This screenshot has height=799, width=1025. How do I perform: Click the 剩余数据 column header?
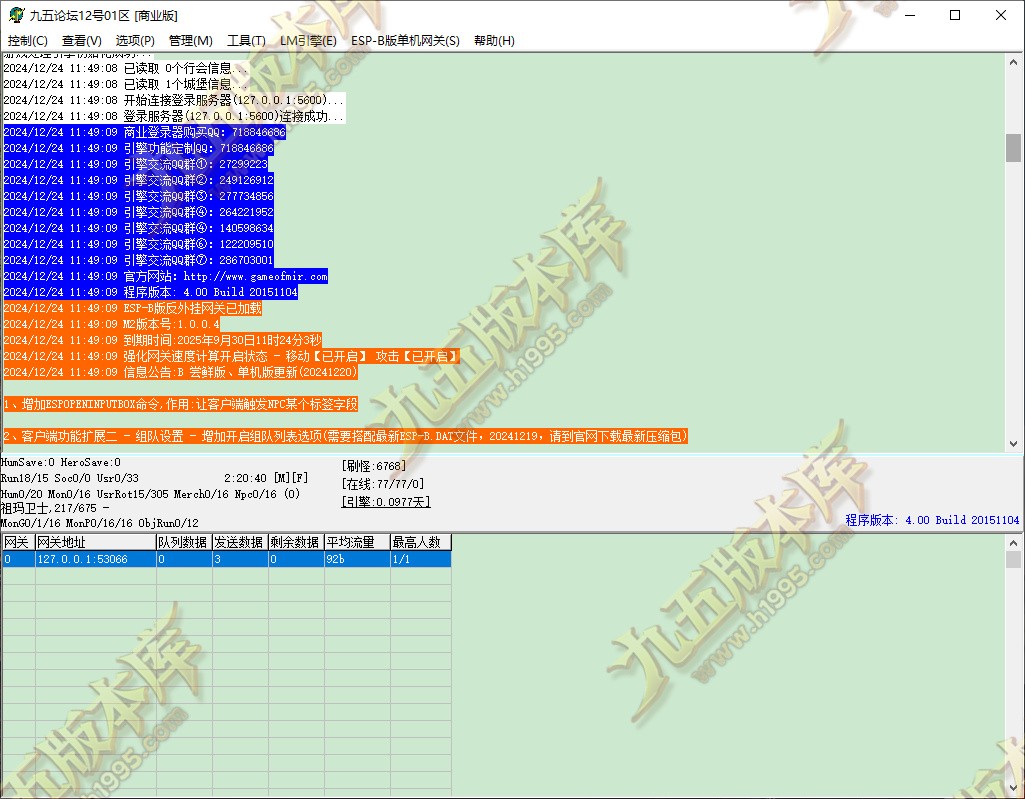click(x=297, y=542)
